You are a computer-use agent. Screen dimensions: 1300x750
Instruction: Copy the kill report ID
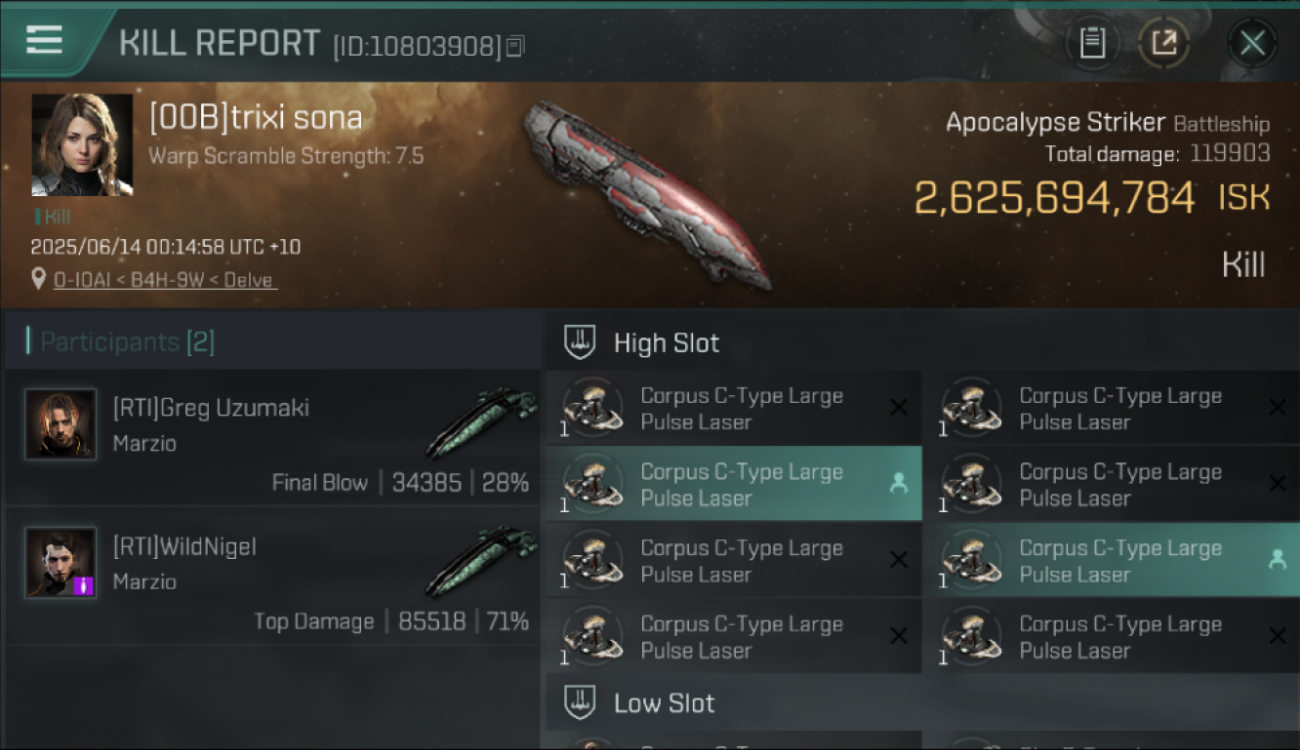coord(515,46)
